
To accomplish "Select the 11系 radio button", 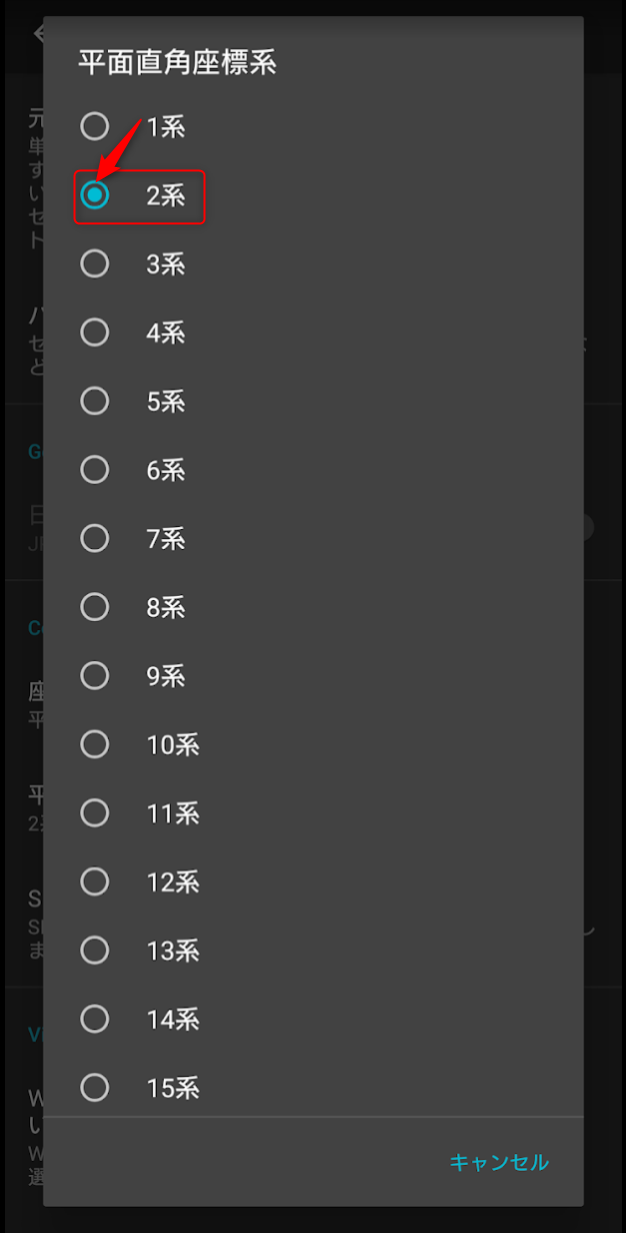I will point(95,813).
